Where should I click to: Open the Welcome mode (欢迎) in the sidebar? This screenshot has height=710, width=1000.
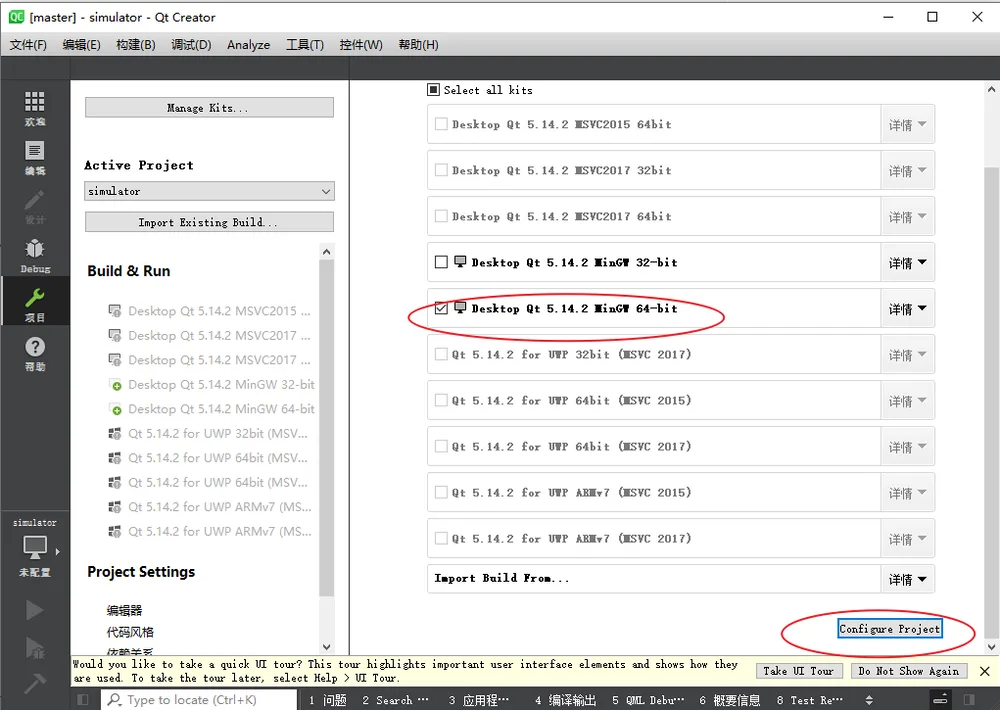pos(34,108)
